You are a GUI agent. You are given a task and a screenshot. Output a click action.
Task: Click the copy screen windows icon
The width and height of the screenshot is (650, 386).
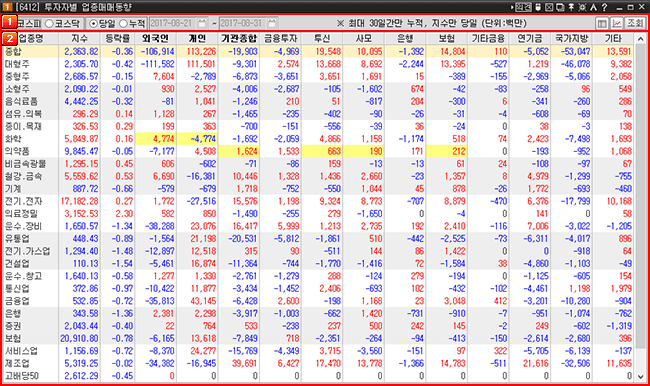(x=560, y=7)
